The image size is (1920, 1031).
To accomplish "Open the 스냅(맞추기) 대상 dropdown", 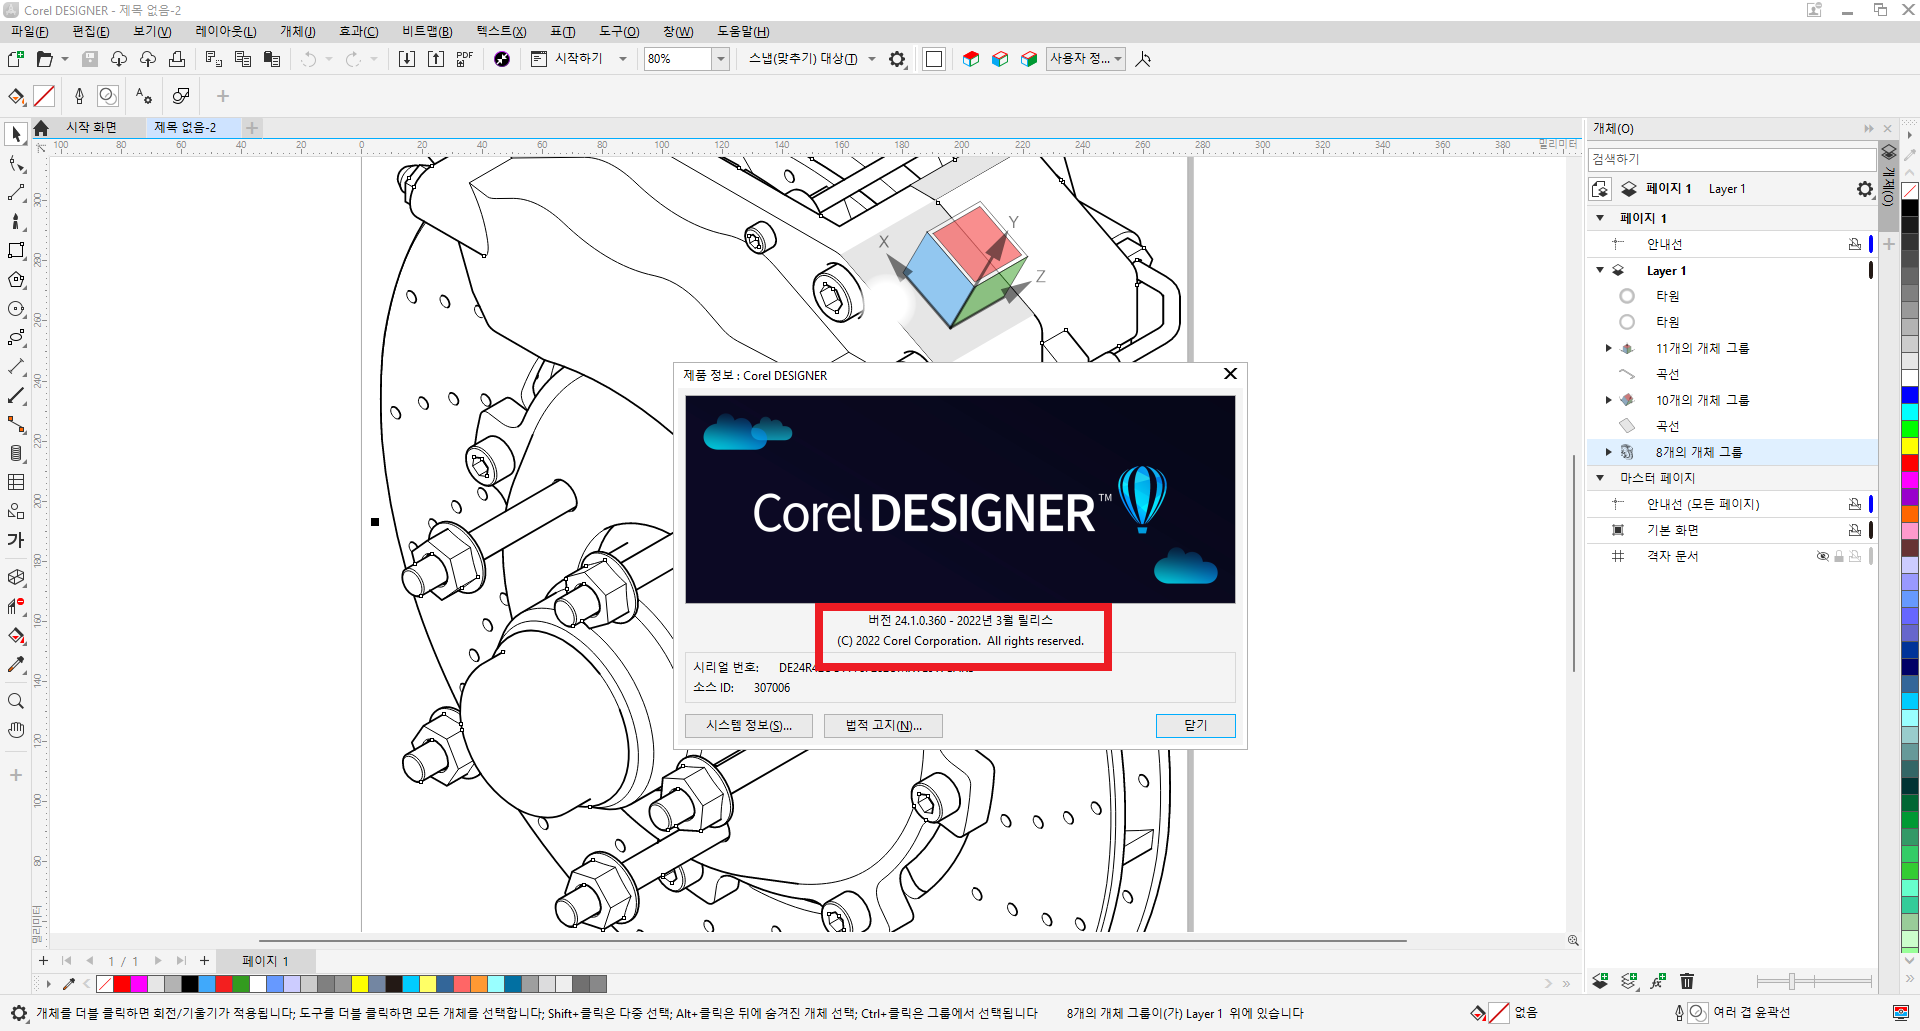I will (x=872, y=59).
